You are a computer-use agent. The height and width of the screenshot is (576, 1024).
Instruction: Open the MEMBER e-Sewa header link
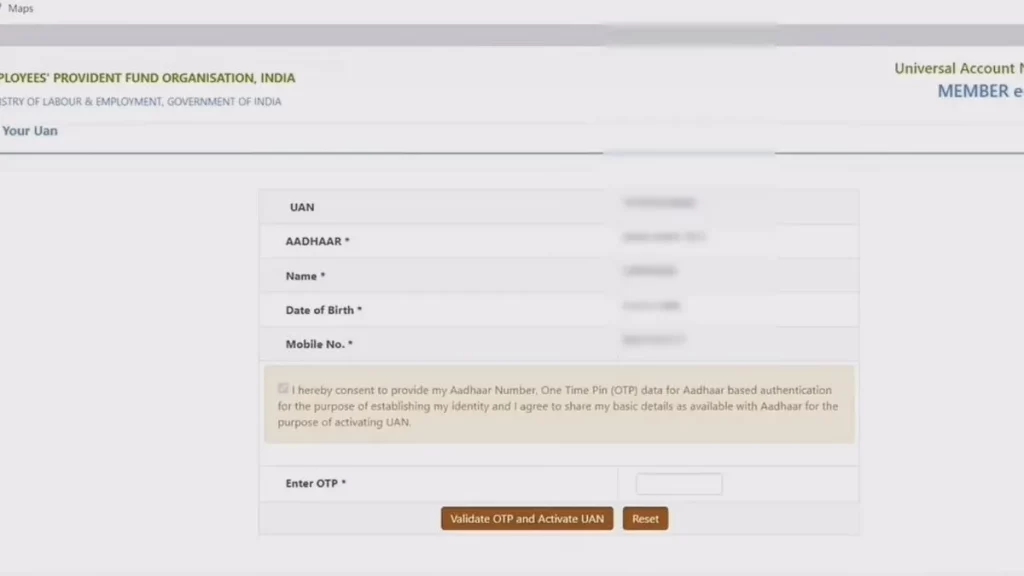[980, 91]
